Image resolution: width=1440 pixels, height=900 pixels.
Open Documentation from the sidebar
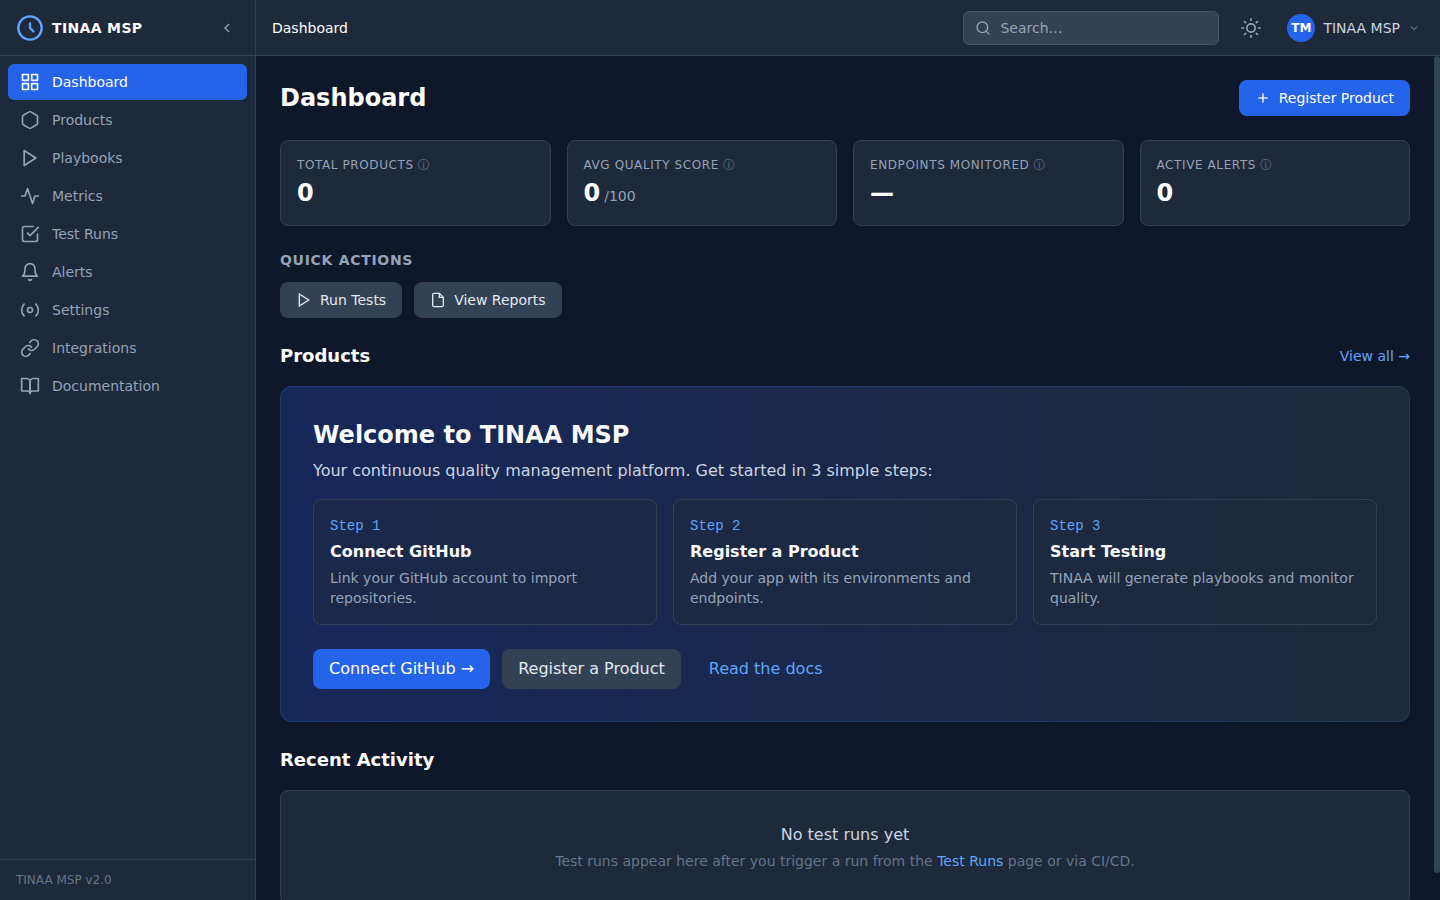pos(127,386)
